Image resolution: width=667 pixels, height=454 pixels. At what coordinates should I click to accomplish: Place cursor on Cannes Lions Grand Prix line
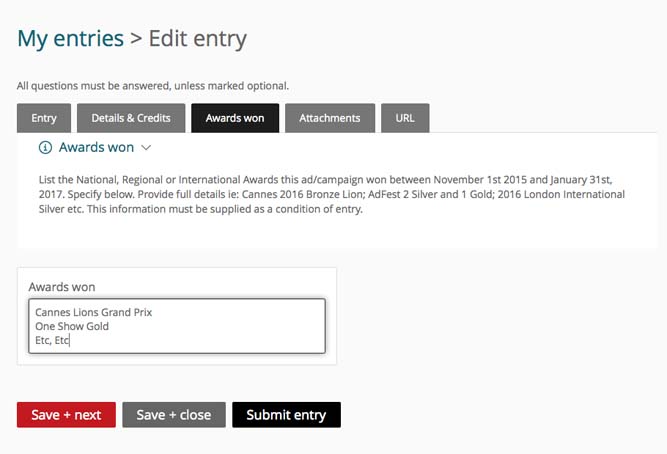(94, 312)
